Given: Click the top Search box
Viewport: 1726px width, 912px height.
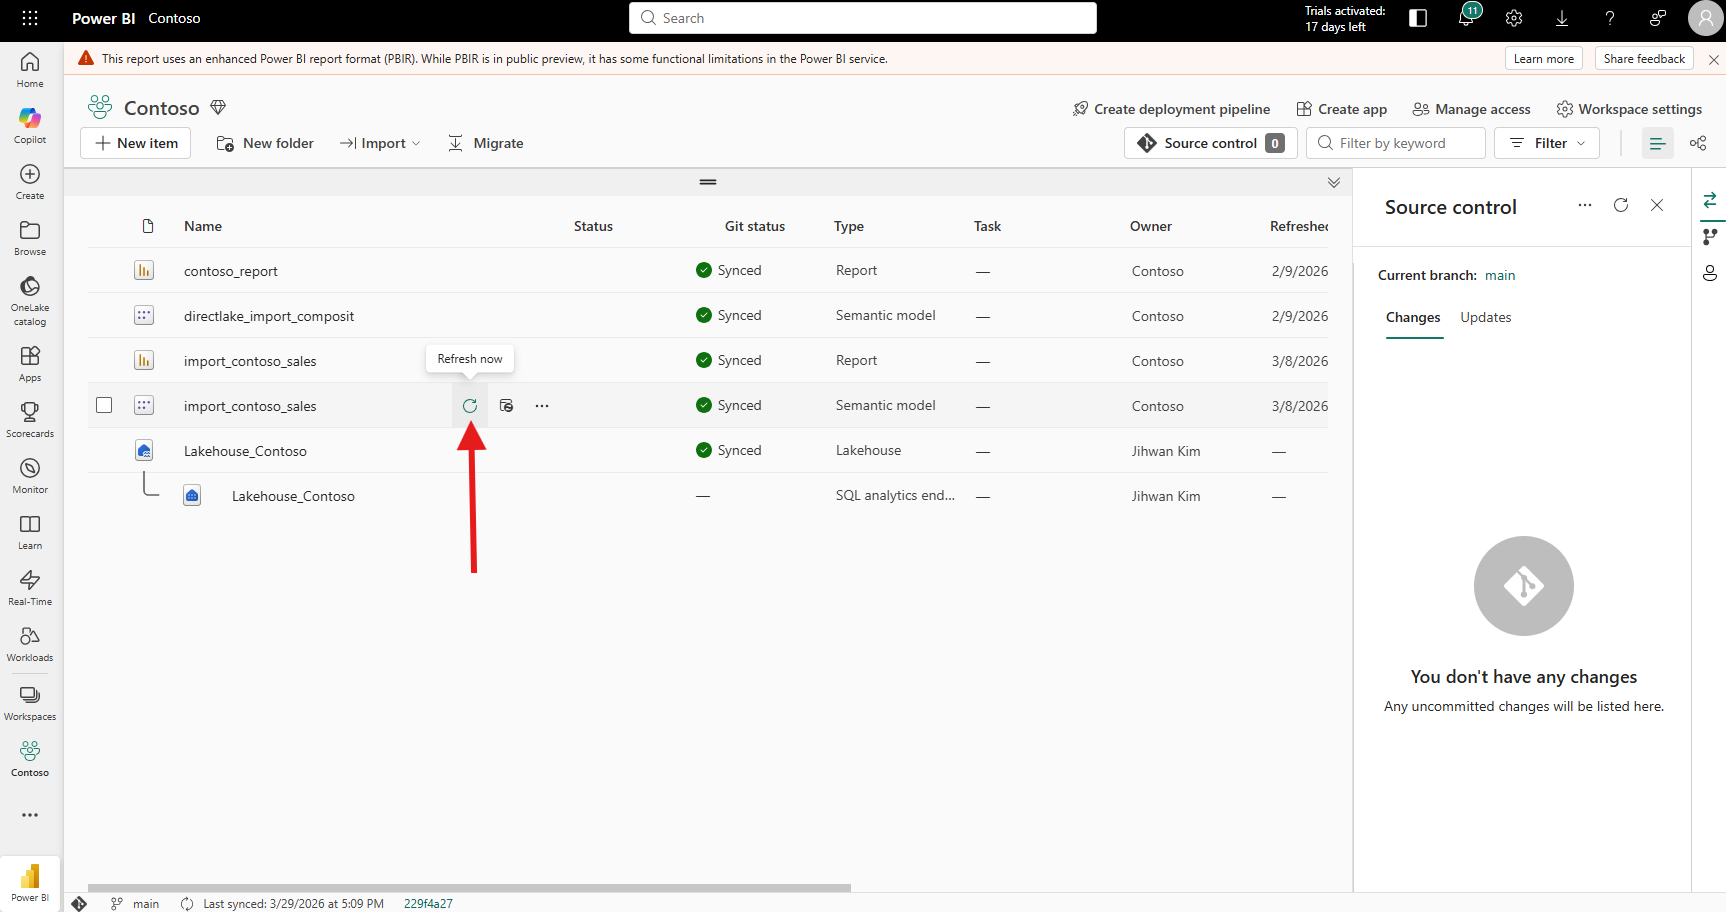Looking at the screenshot, I should tap(863, 18).
